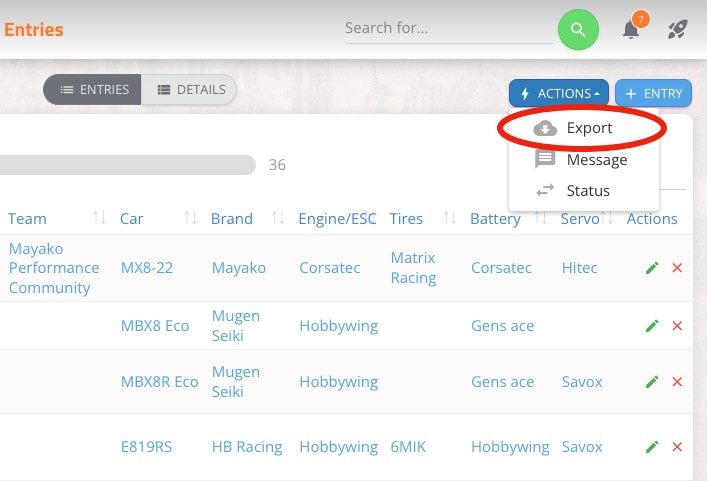This screenshot has width=707, height=481.
Task: Open the ACTIONS dropdown button
Action: 559,93
